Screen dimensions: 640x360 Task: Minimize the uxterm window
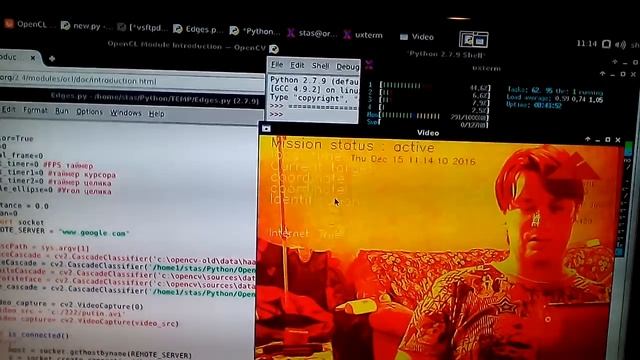(613, 75)
